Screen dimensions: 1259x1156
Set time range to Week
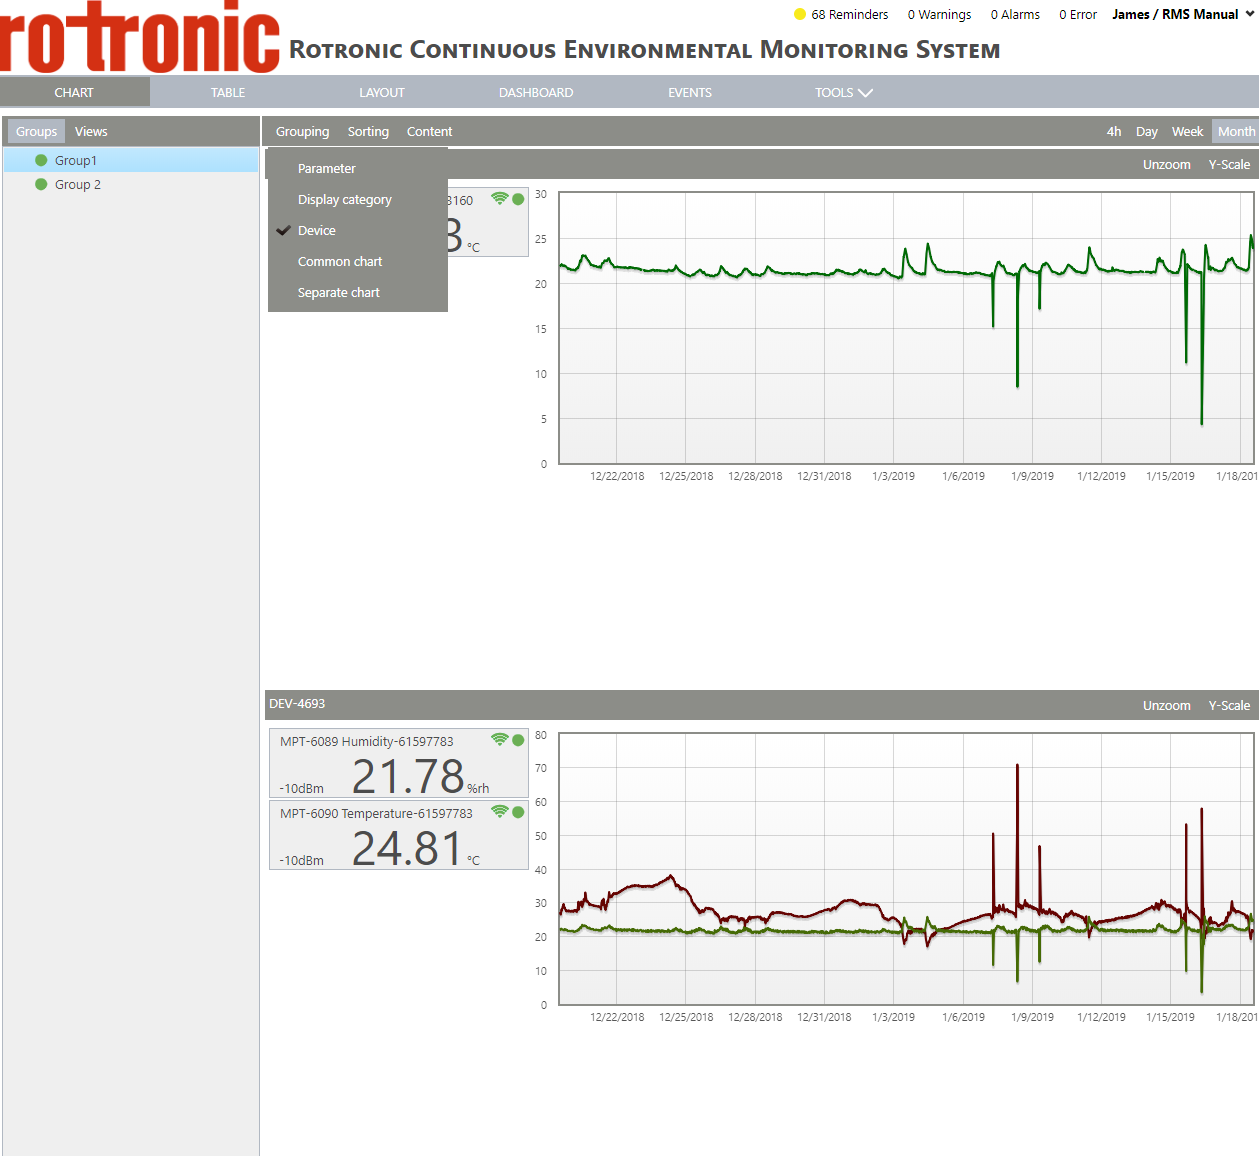[x=1187, y=131]
